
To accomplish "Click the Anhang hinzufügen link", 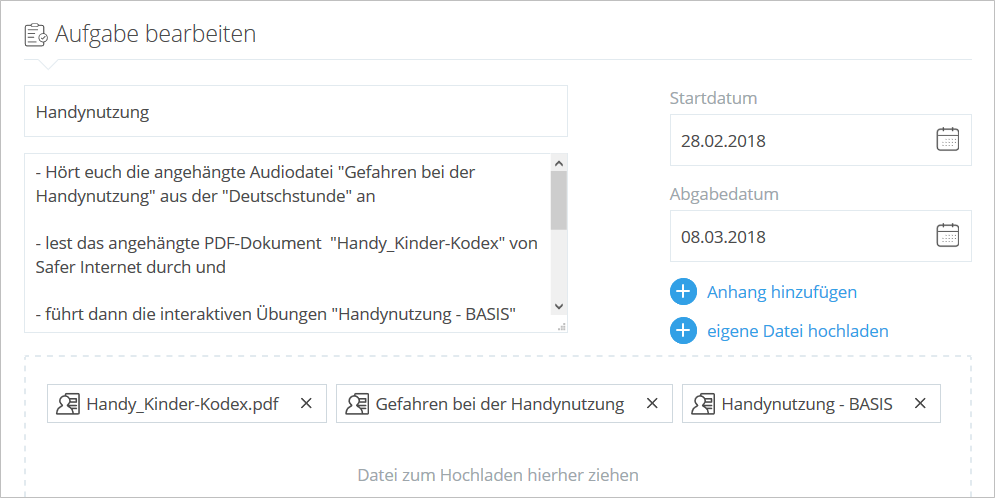I will (x=782, y=292).
